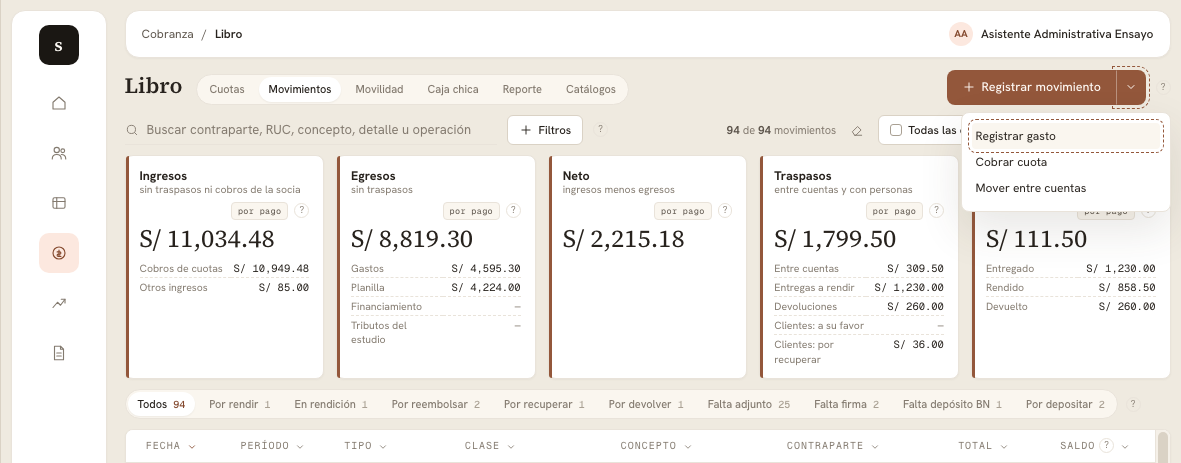Screen dimensions: 1181x463
Task: Toggle por pago badge on Traspasos card
Action: (x=894, y=211)
